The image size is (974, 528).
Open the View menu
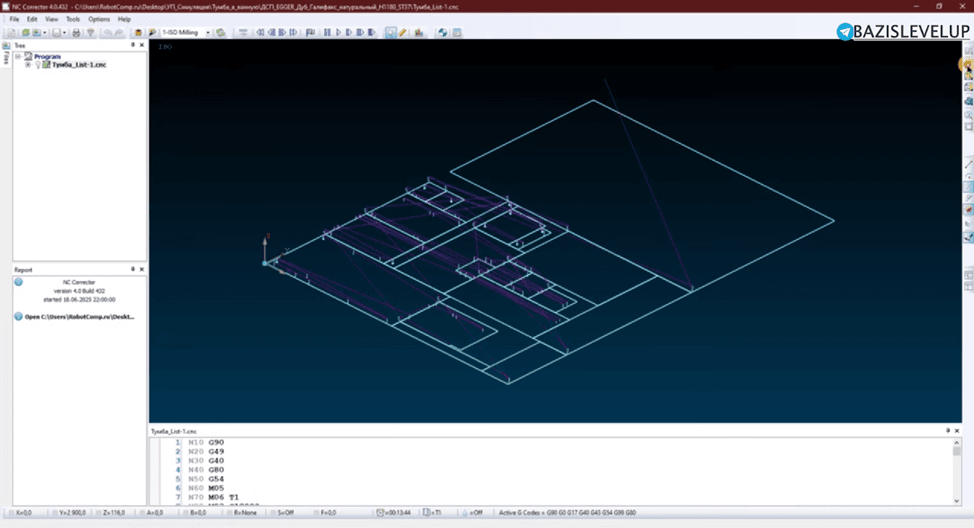52,19
